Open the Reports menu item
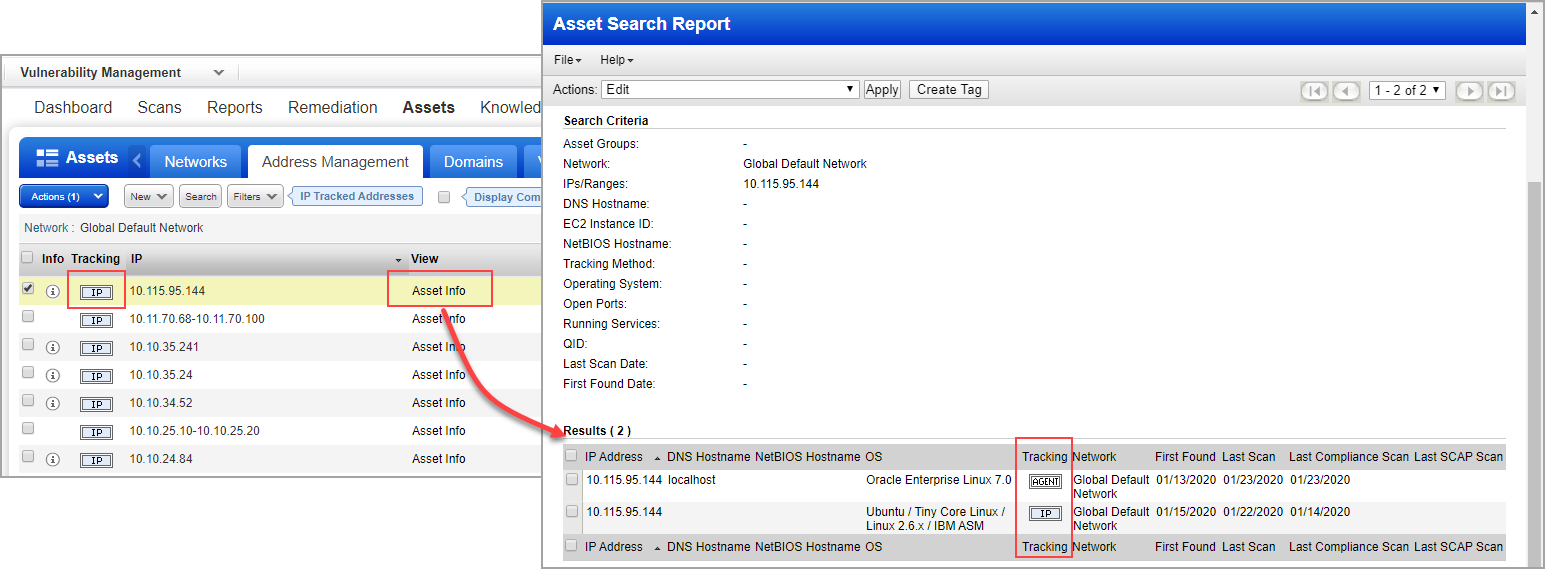1545x569 pixels. 235,107
